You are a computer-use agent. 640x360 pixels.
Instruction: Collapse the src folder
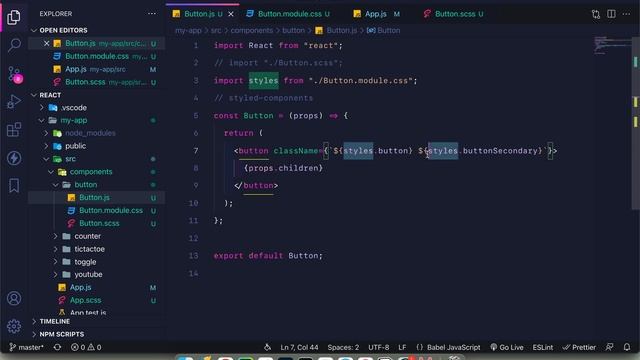[x=70, y=159]
